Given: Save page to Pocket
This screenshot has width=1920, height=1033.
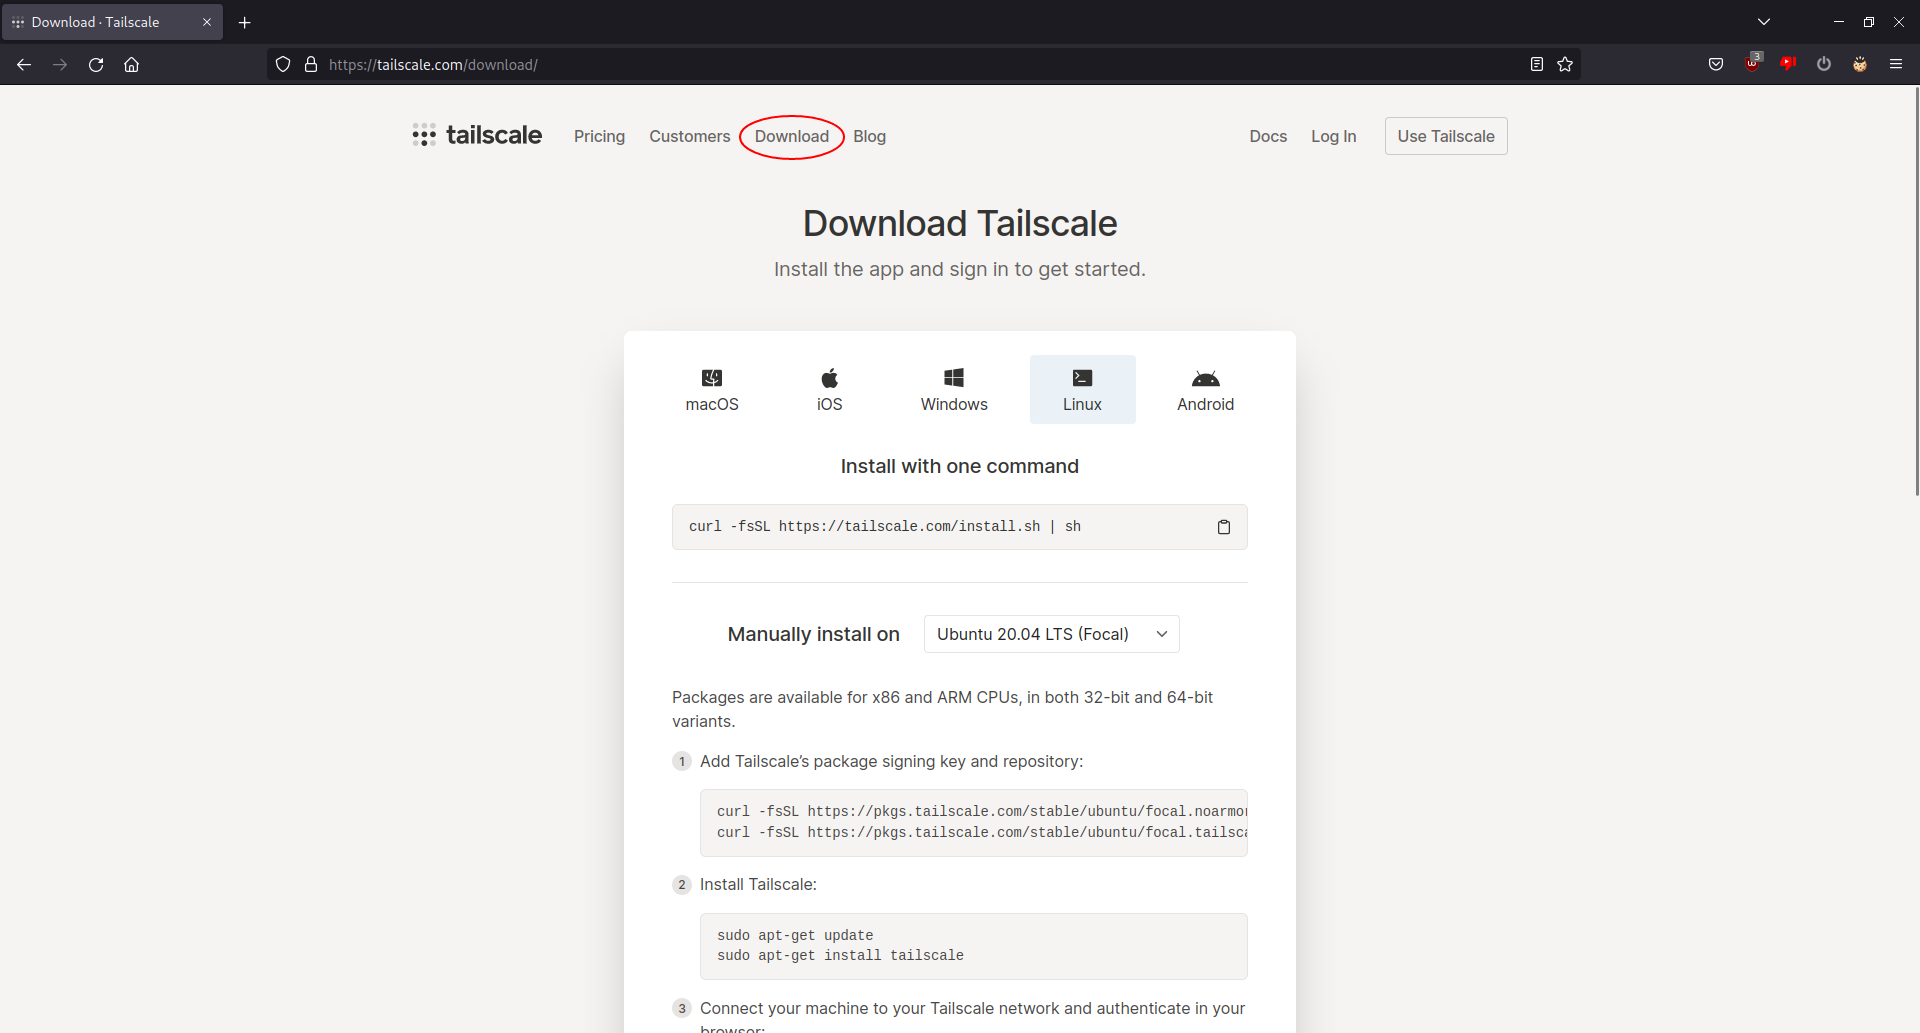Looking at the screenshot, I should [x=1716, y=65].
